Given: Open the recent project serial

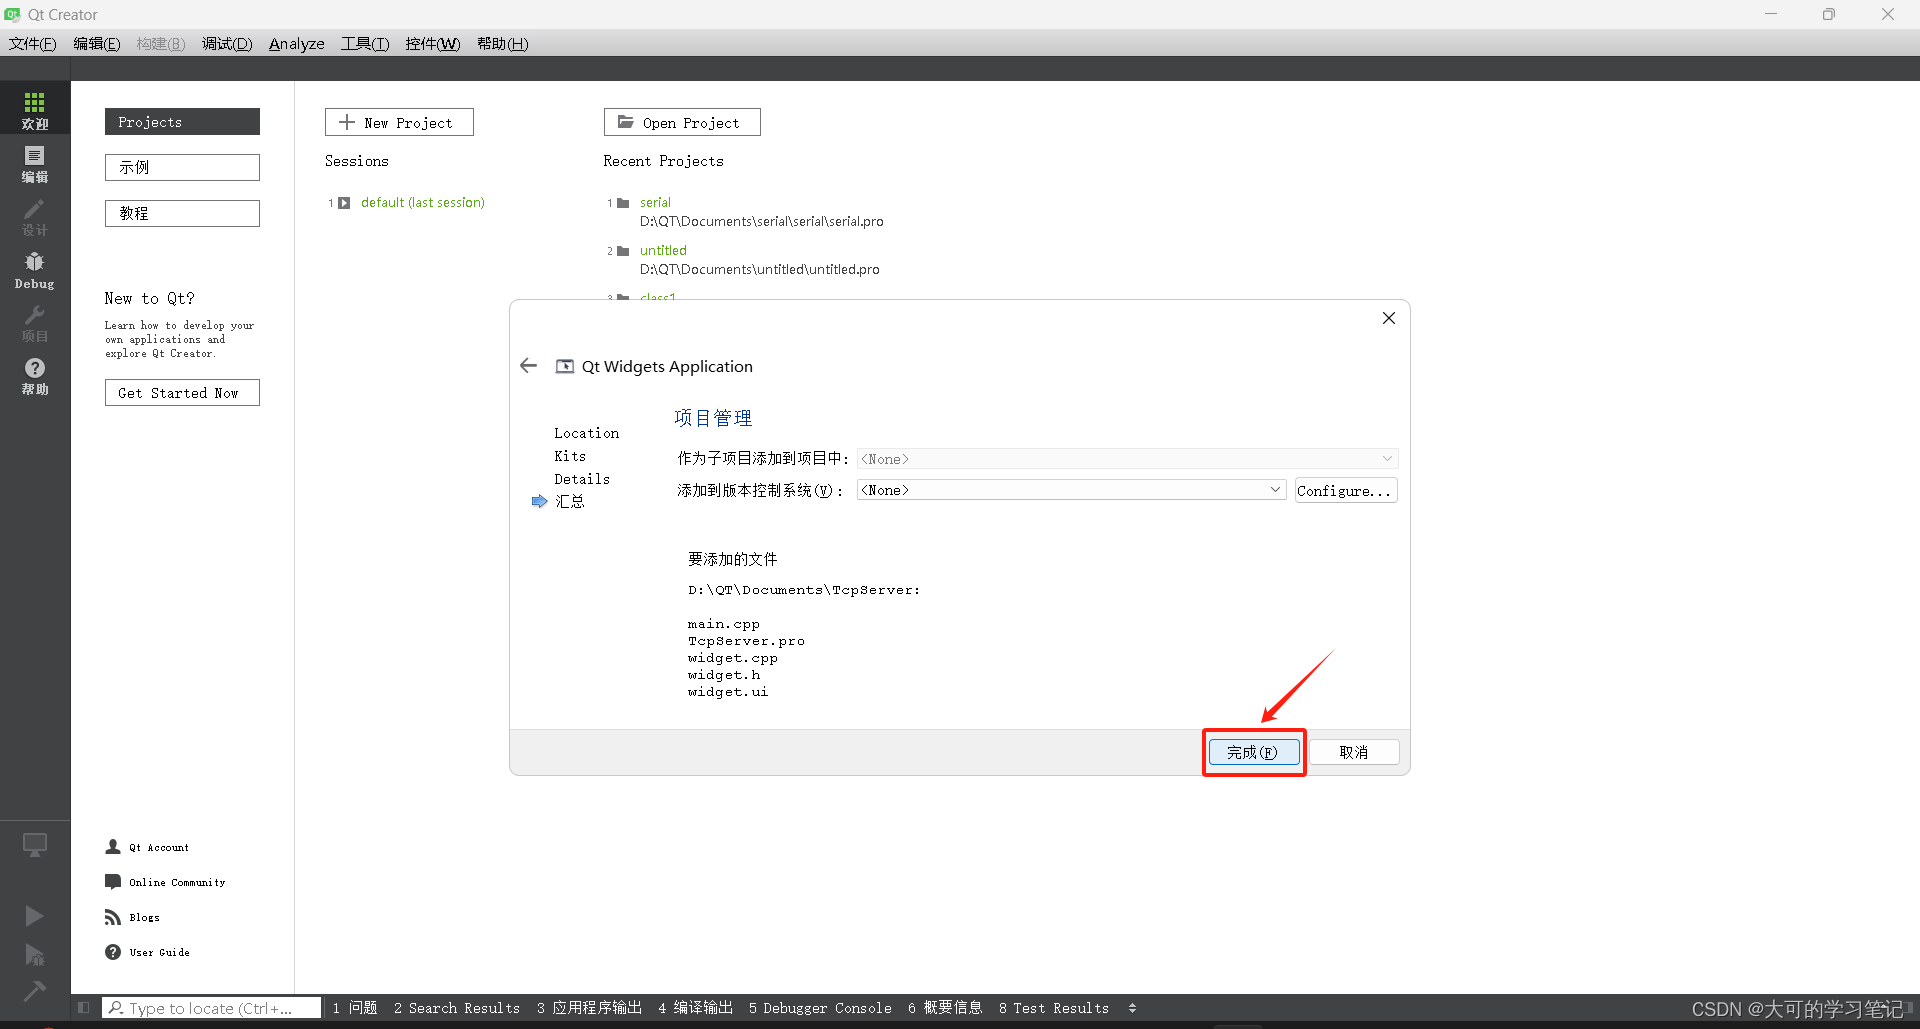Looking at the screenshot, I should click(655, 202).
